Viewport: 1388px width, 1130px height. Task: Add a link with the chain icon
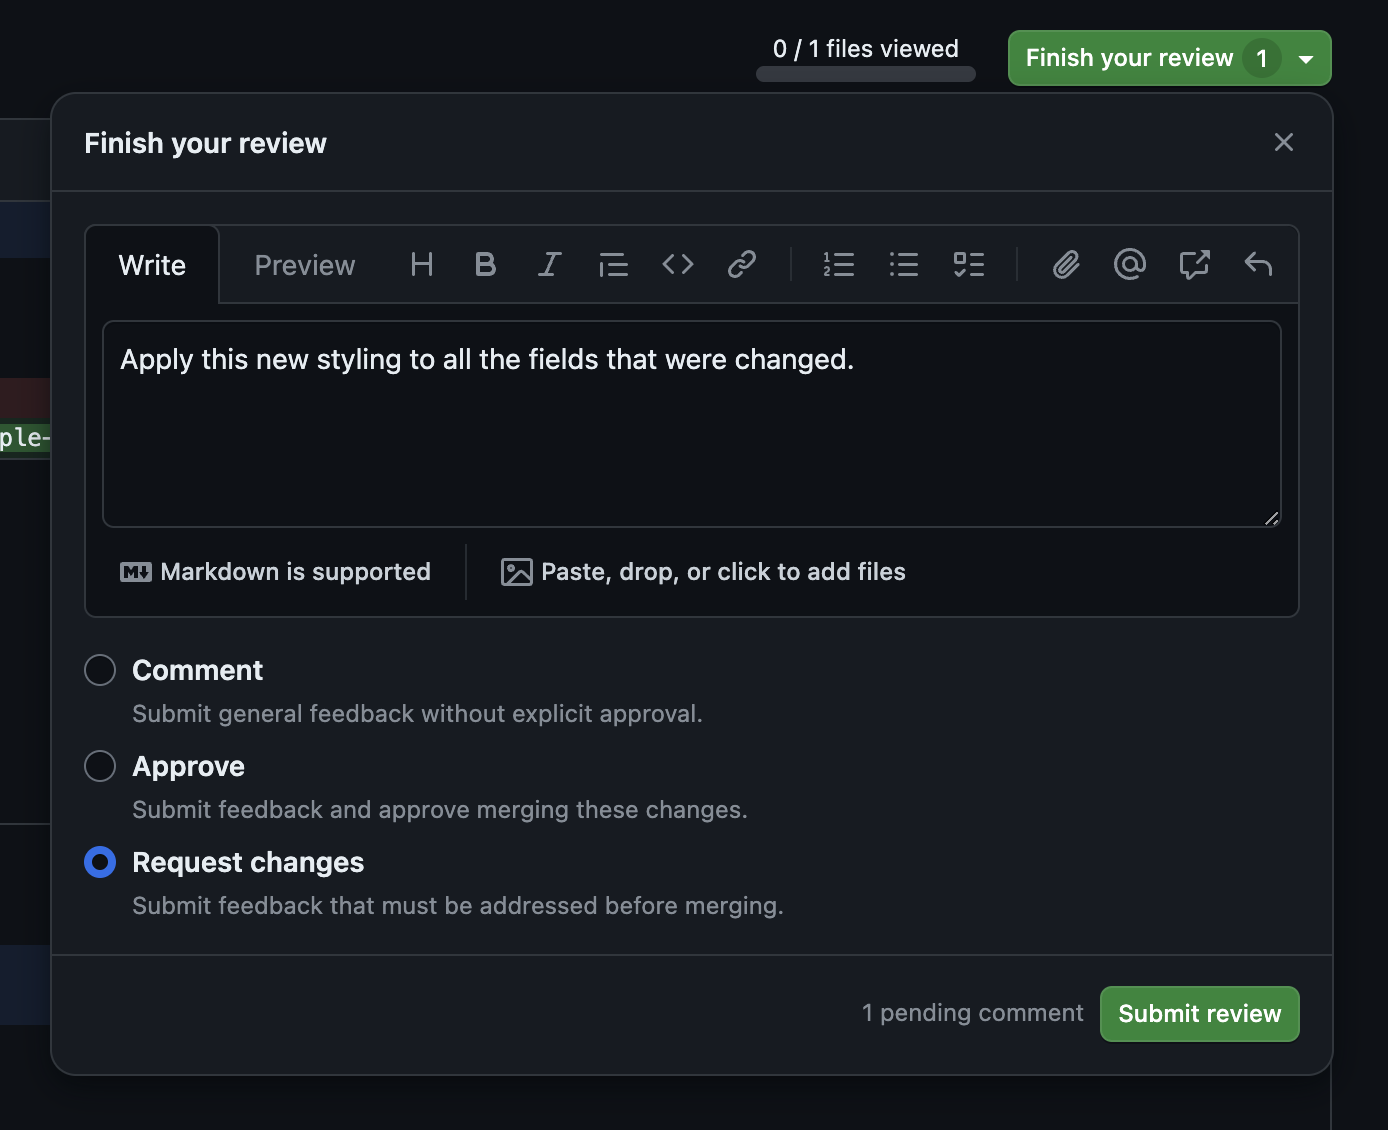coord(742,265)
